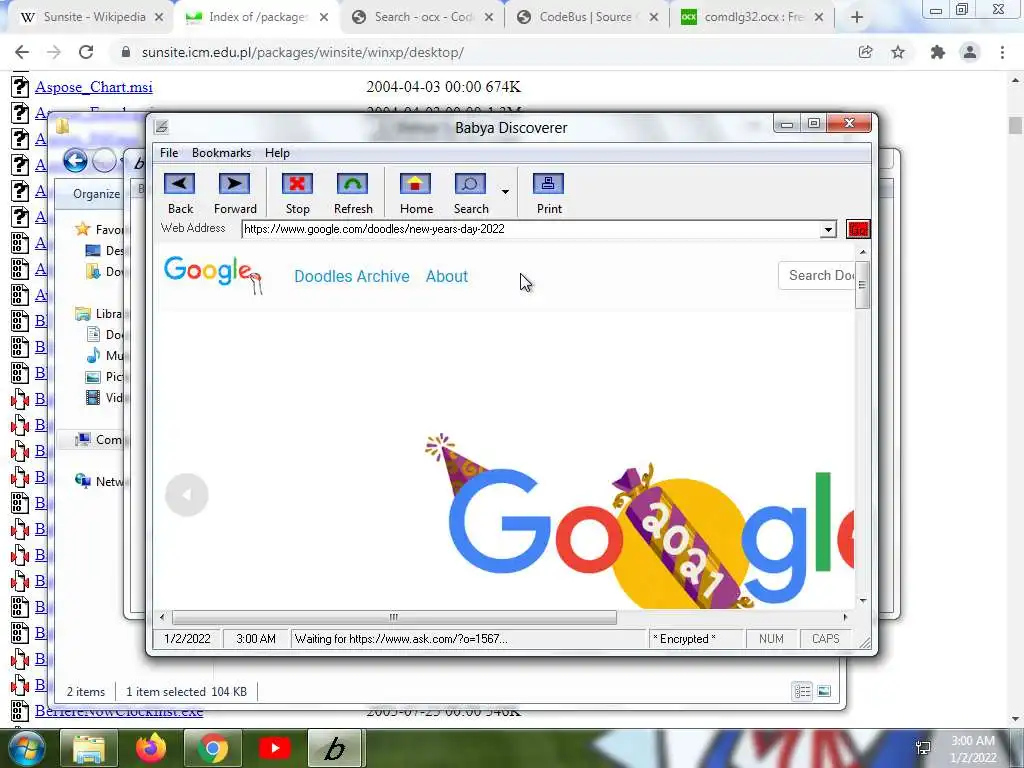Select Favorites in Explorer navigation pane

(99, 229)
